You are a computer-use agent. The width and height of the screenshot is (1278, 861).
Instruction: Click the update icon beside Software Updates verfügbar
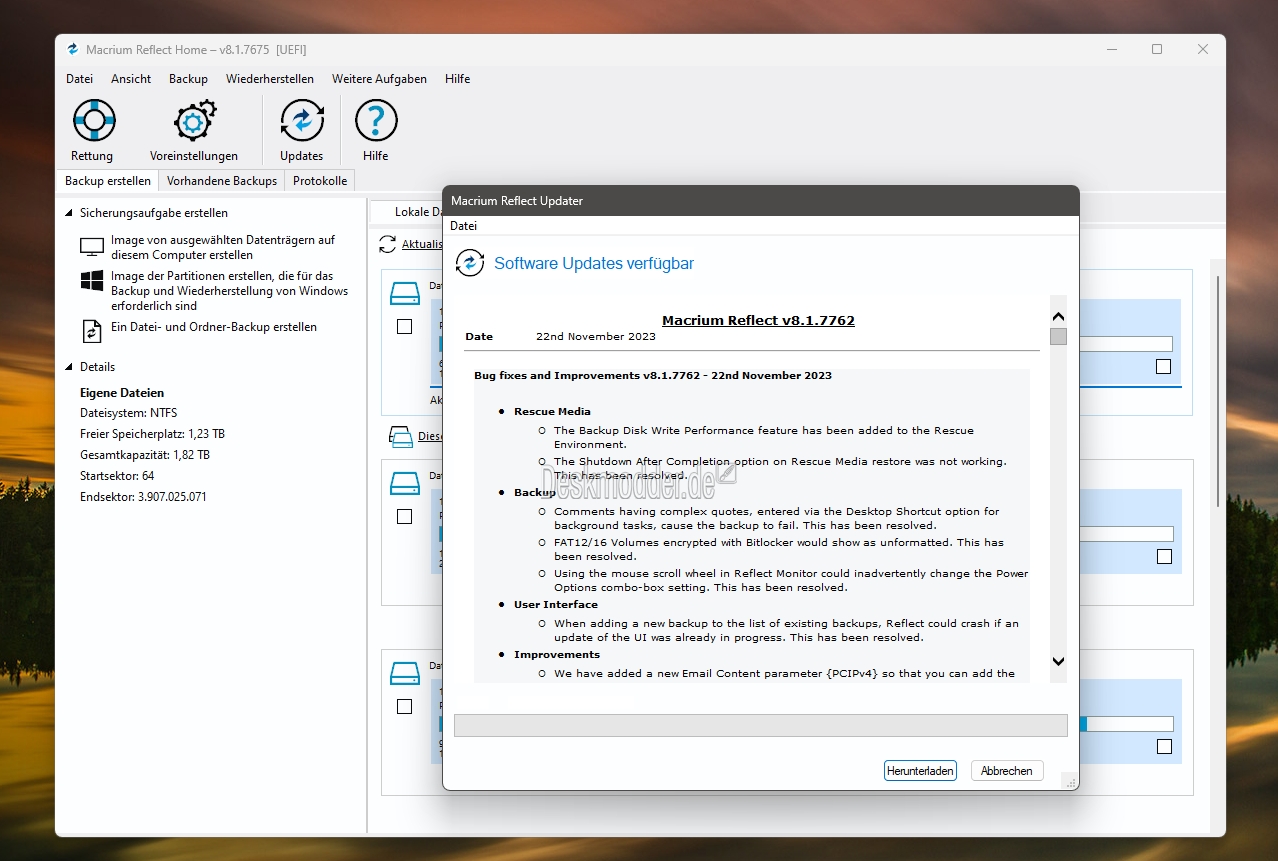tap(470, 263)
